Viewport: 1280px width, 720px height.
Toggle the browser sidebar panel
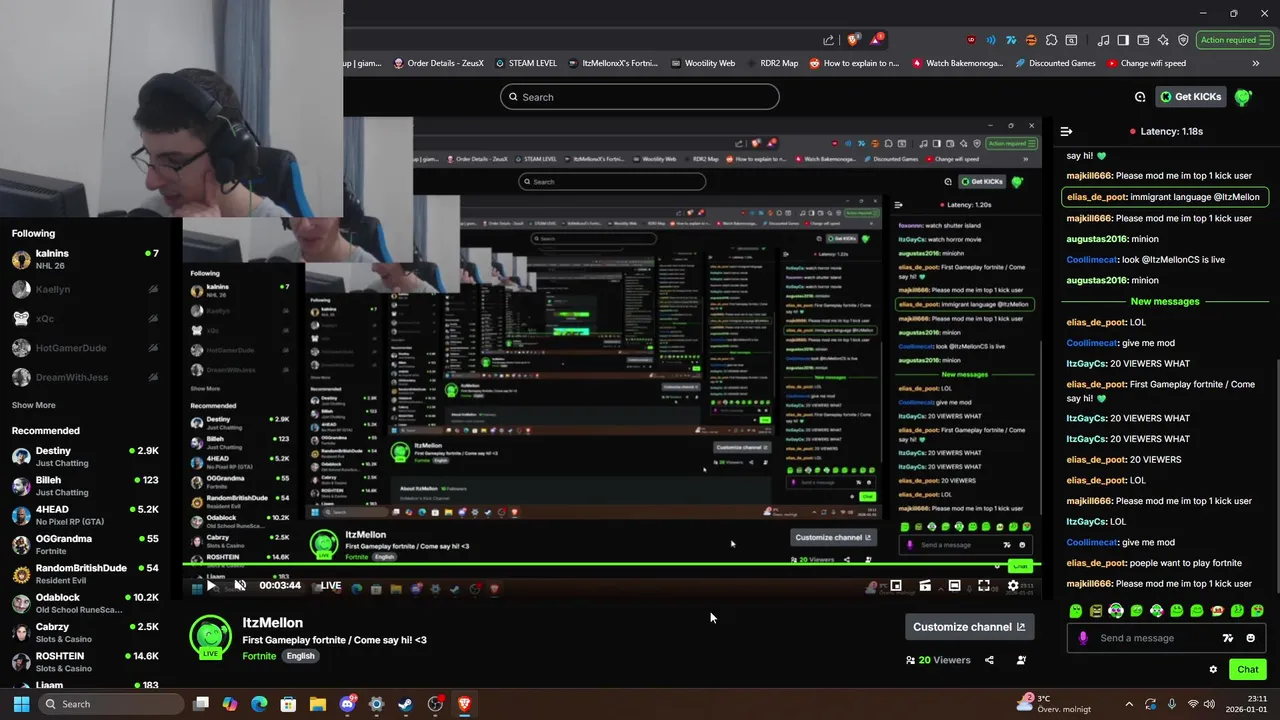pyautogui.click(x=1123, y=40)
